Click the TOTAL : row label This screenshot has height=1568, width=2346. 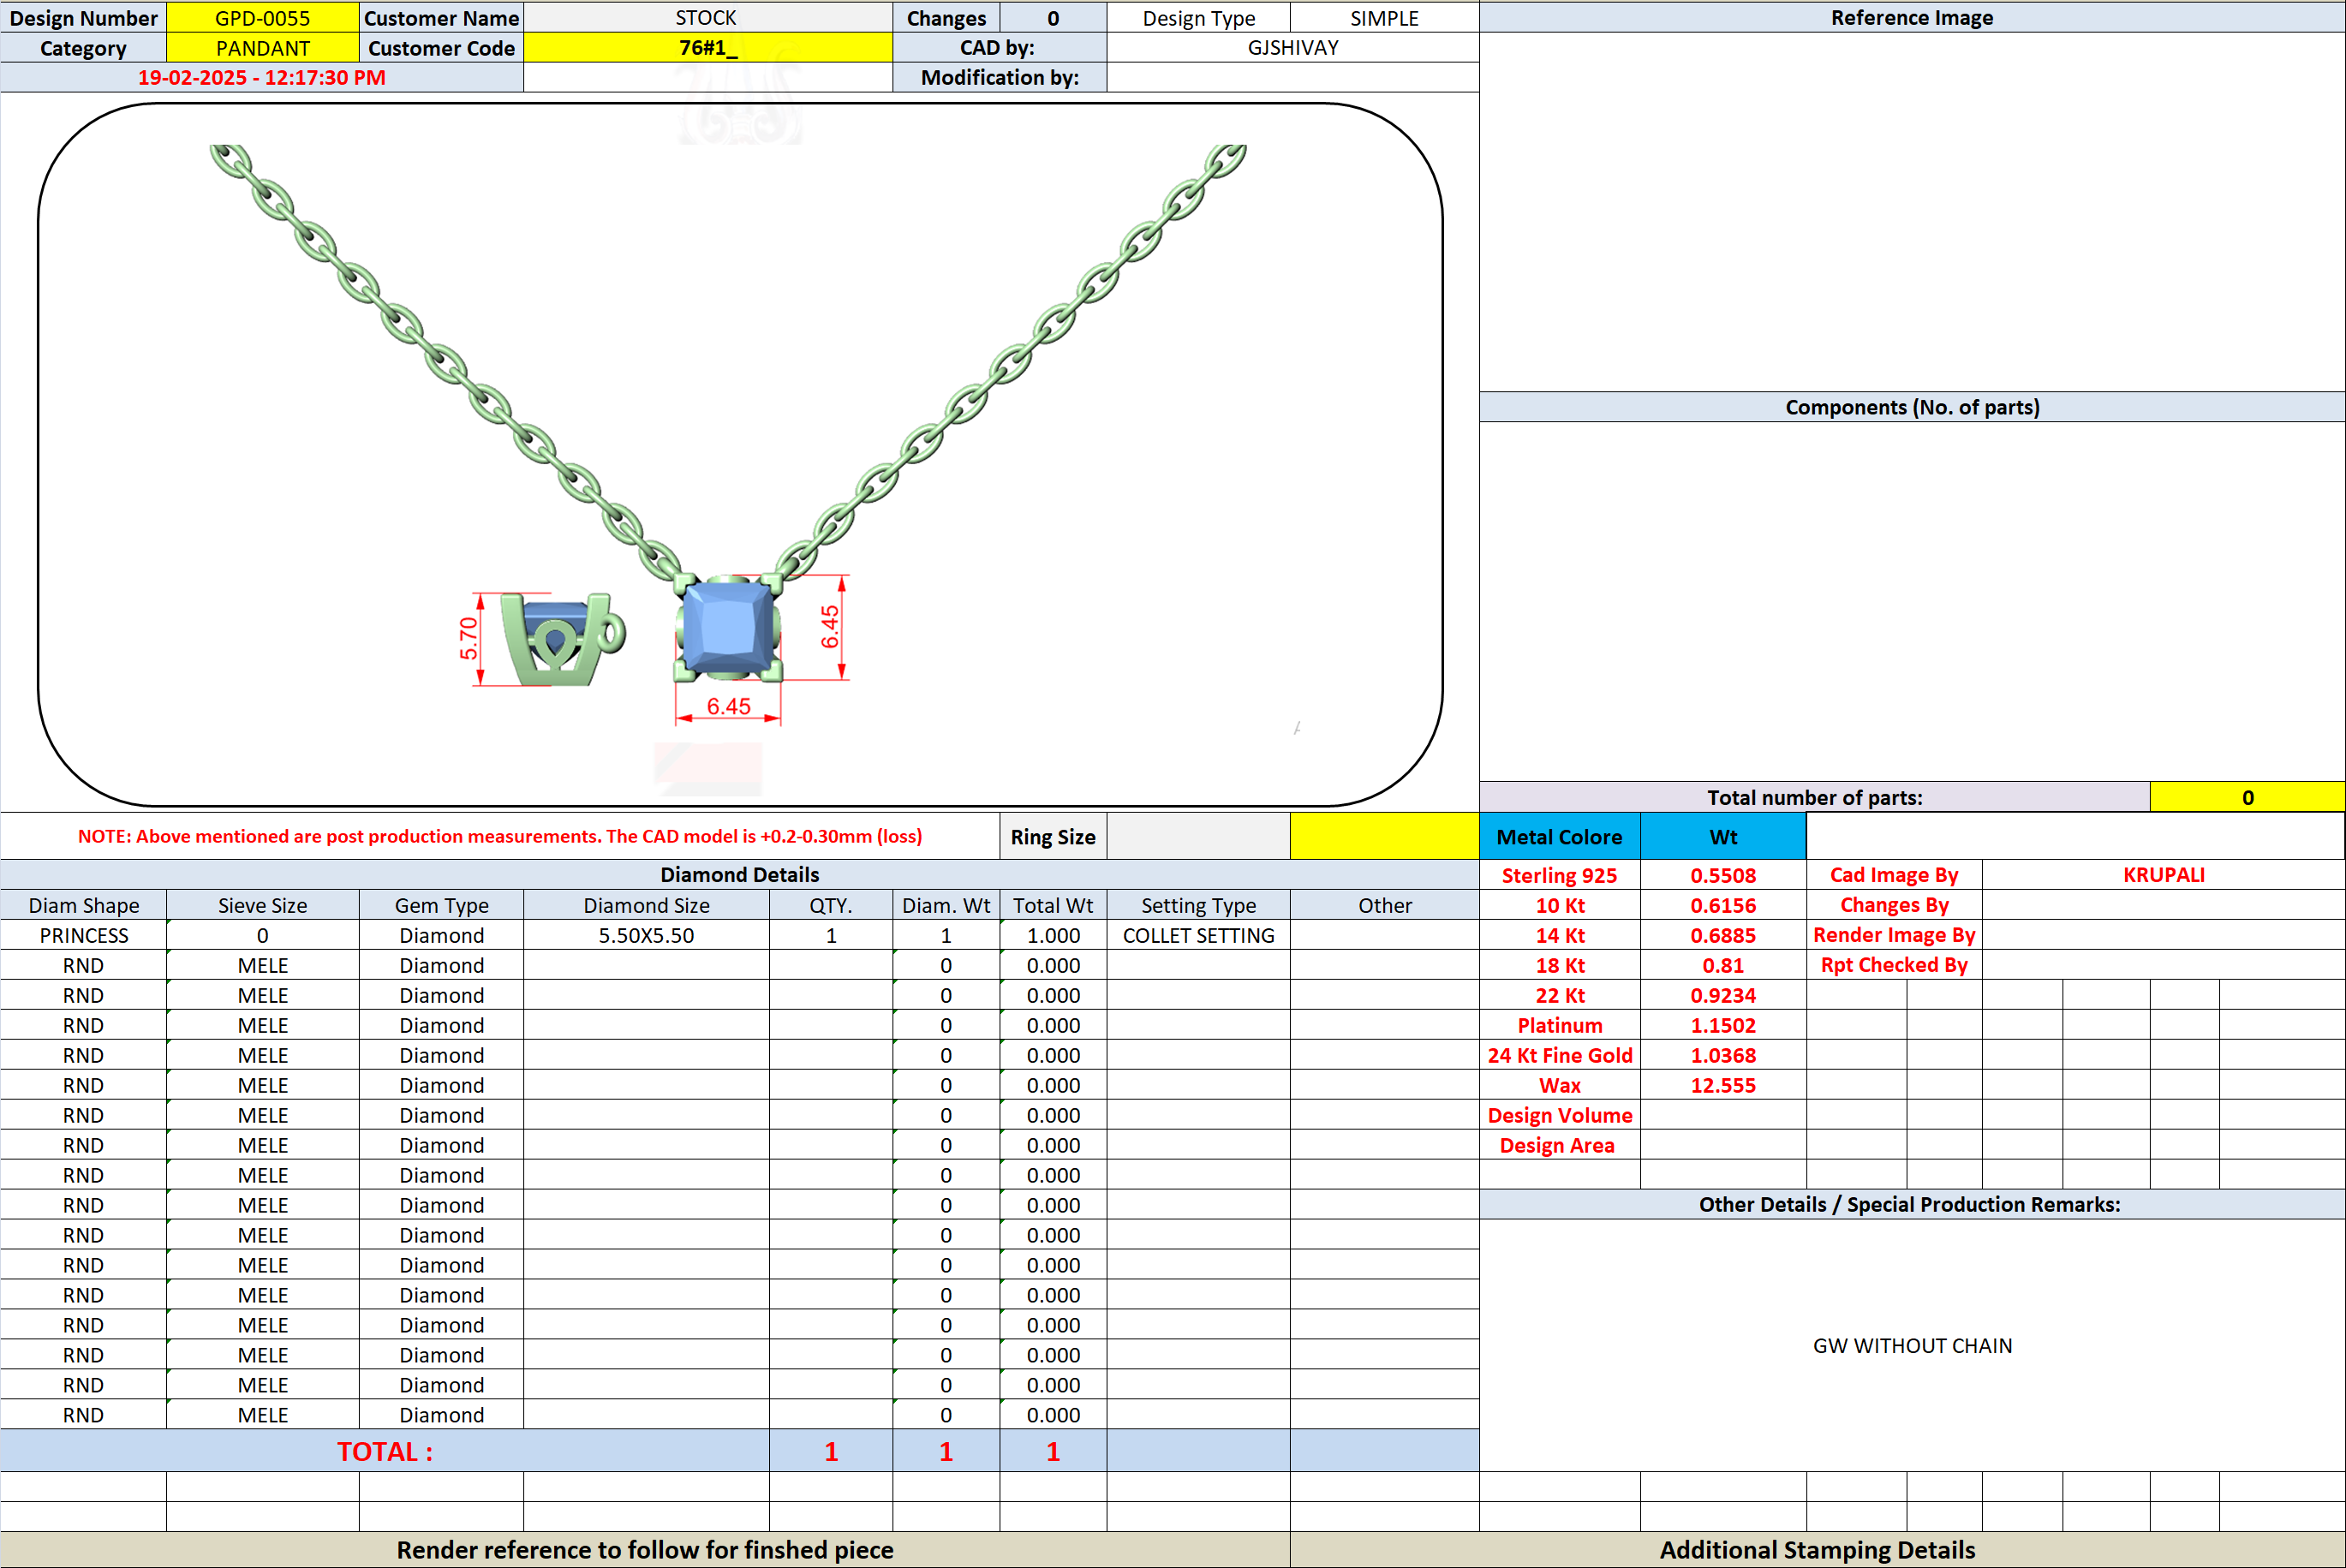pos(385,1451)
